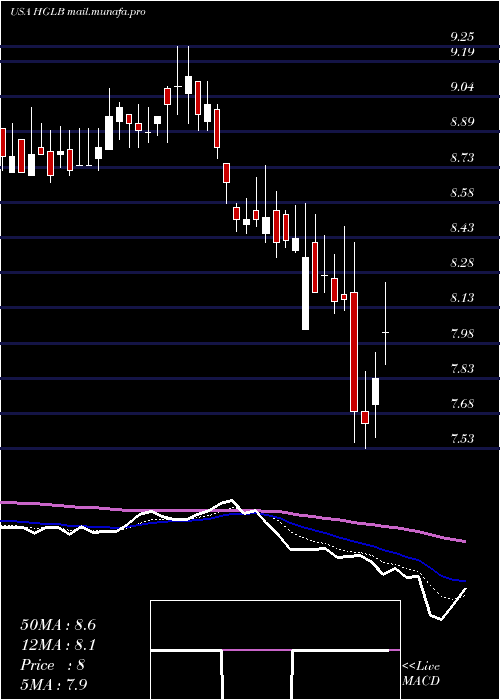The width and height of the screenshot is (500, 700).
Task: Select the 9.25 price level label
Action: [462, 37]
